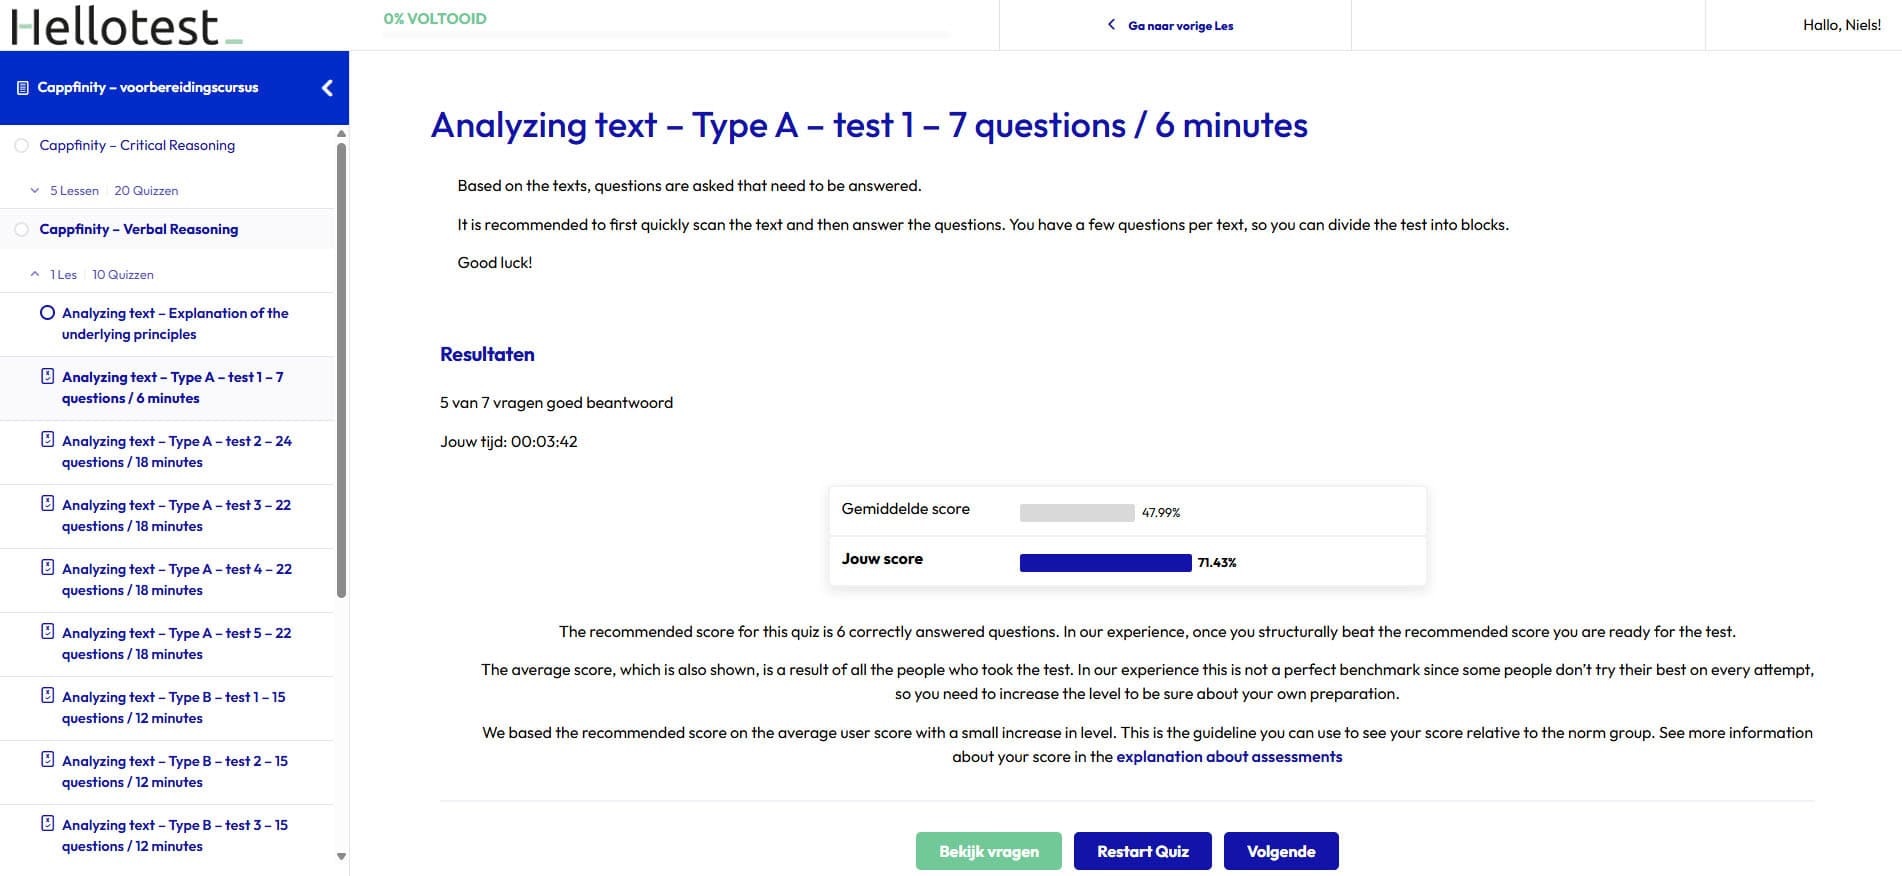Click the course document icon beside Cappfinity – voorbereidingscursus
The height and width of the screenshot is (876, 1902).
[x=22, y=88]
